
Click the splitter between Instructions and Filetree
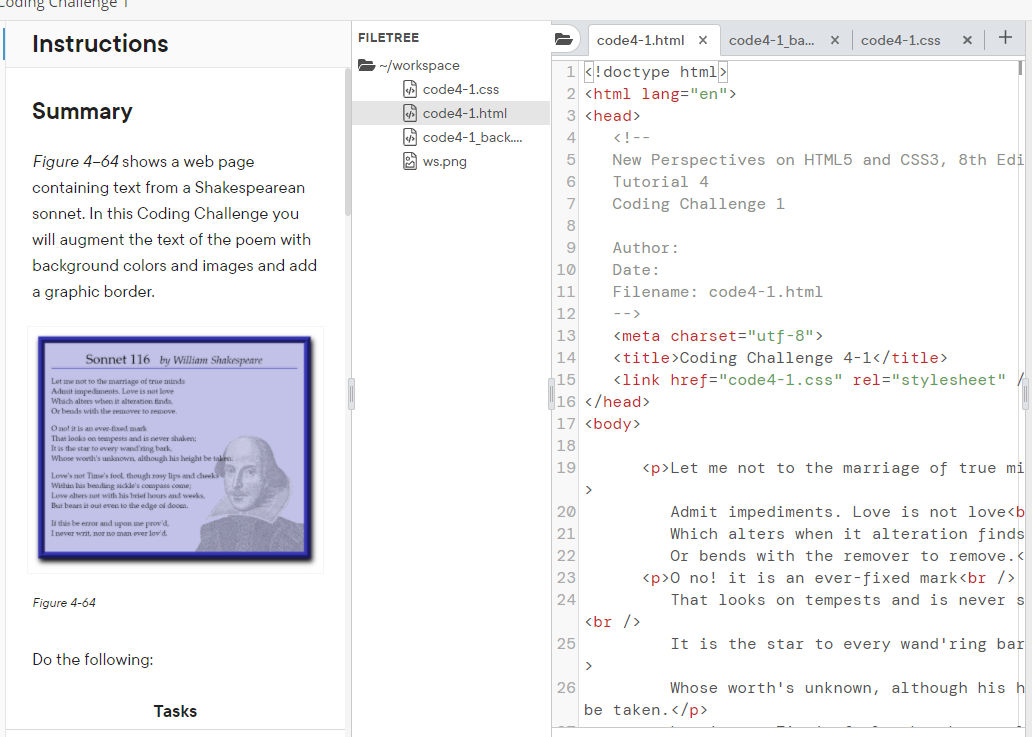click(x=351, y=394)
